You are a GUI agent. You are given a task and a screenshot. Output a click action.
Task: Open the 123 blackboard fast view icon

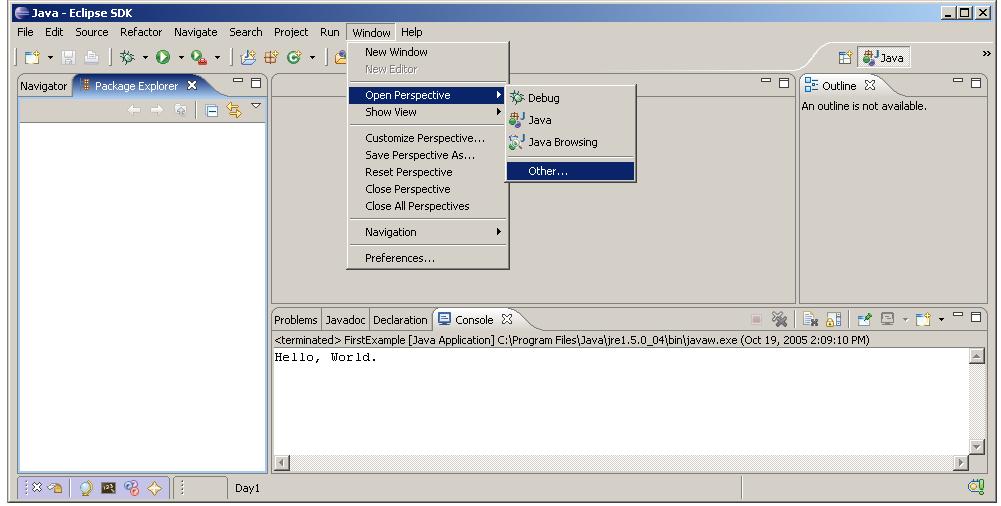click(x=109, y=488)
